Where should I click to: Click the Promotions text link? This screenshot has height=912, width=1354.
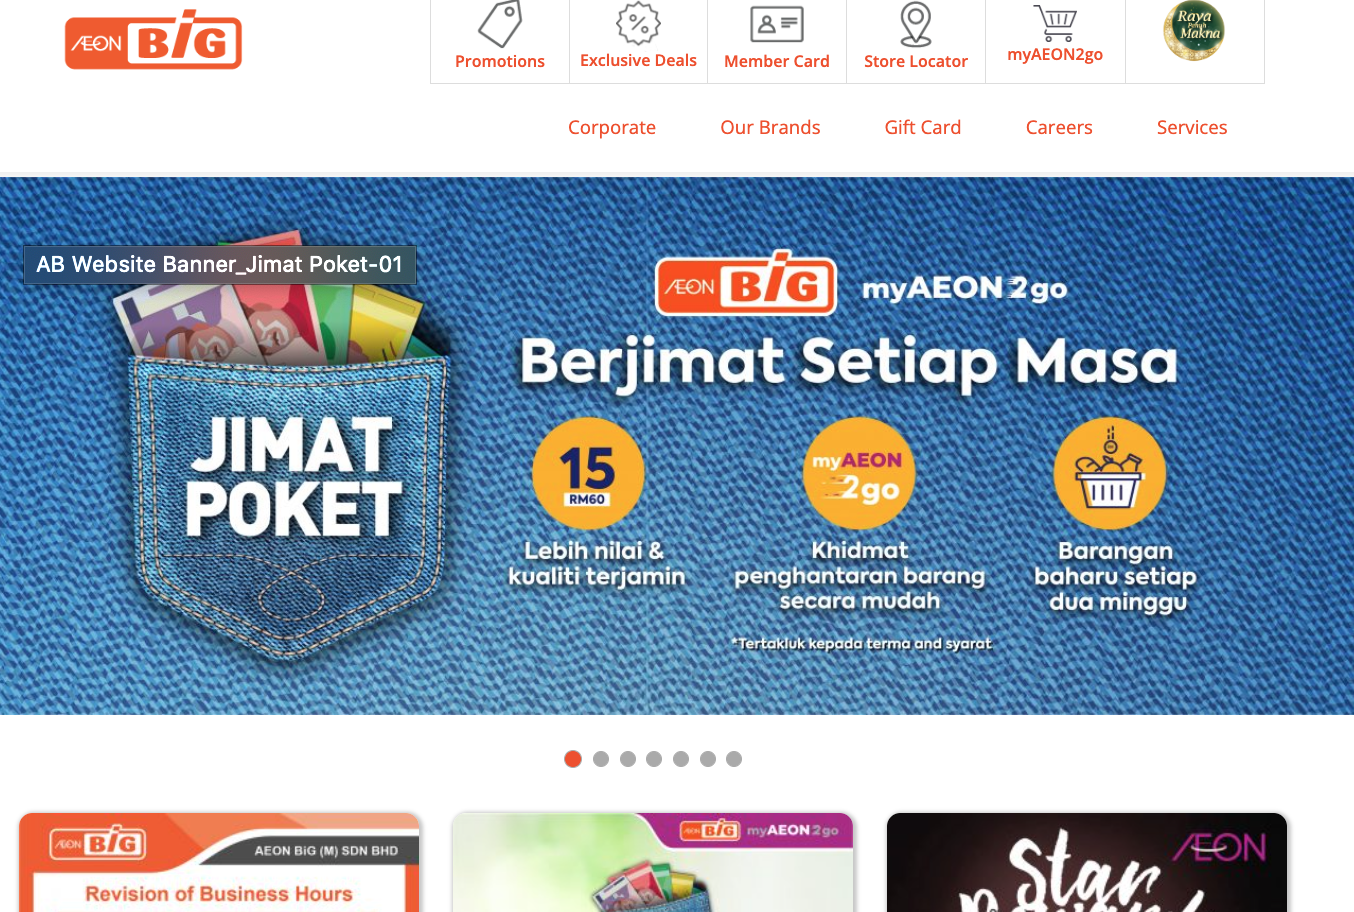point(500,61)
